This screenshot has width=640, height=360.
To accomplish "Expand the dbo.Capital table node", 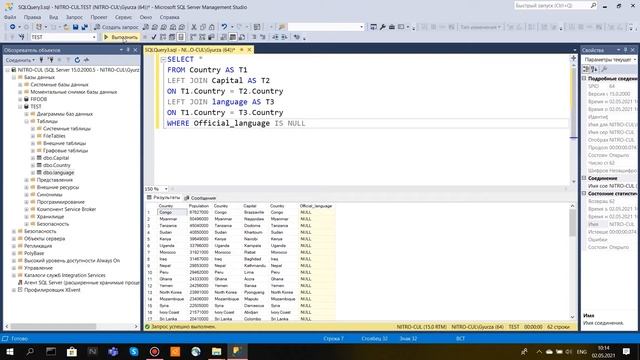I will click(33, 158).
